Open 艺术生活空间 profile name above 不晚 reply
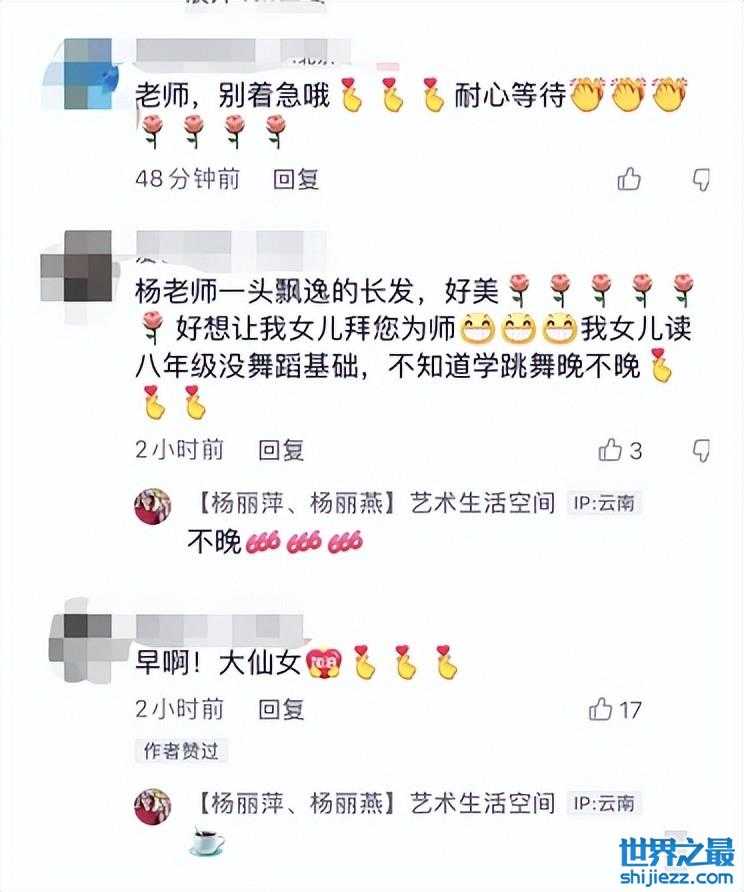This screenshot has height=892, width=744. (x=376, y=503)
